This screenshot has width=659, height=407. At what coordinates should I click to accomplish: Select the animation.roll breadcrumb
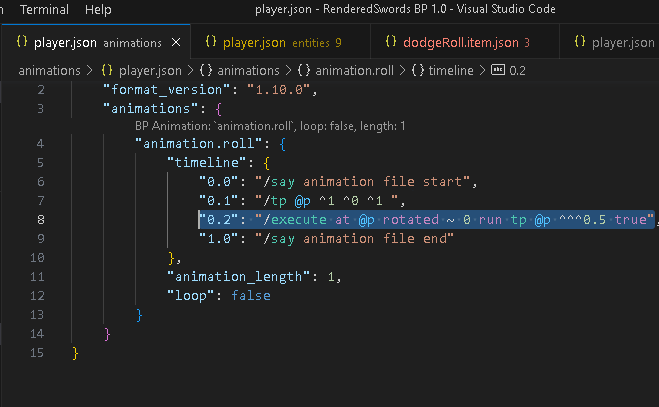click(x=354, y=71)
